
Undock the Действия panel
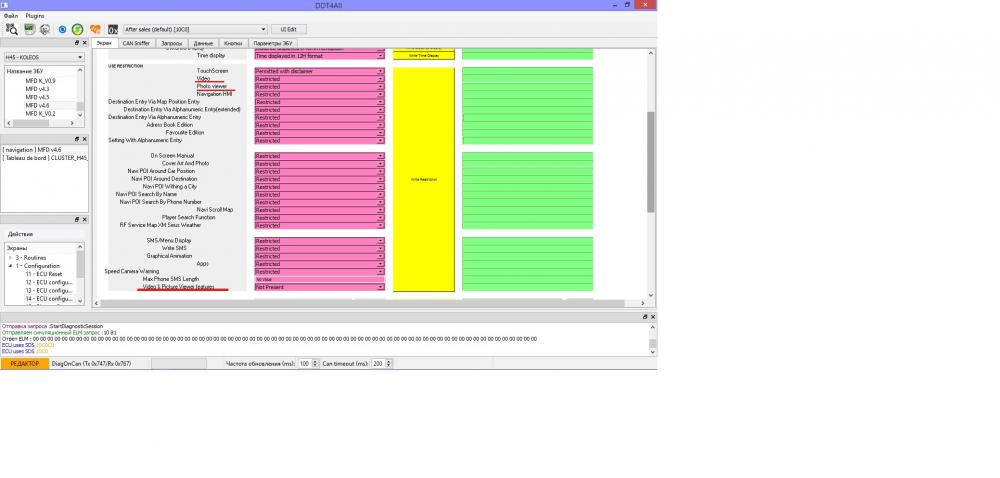pyautogui.click(x=77, y=219)
